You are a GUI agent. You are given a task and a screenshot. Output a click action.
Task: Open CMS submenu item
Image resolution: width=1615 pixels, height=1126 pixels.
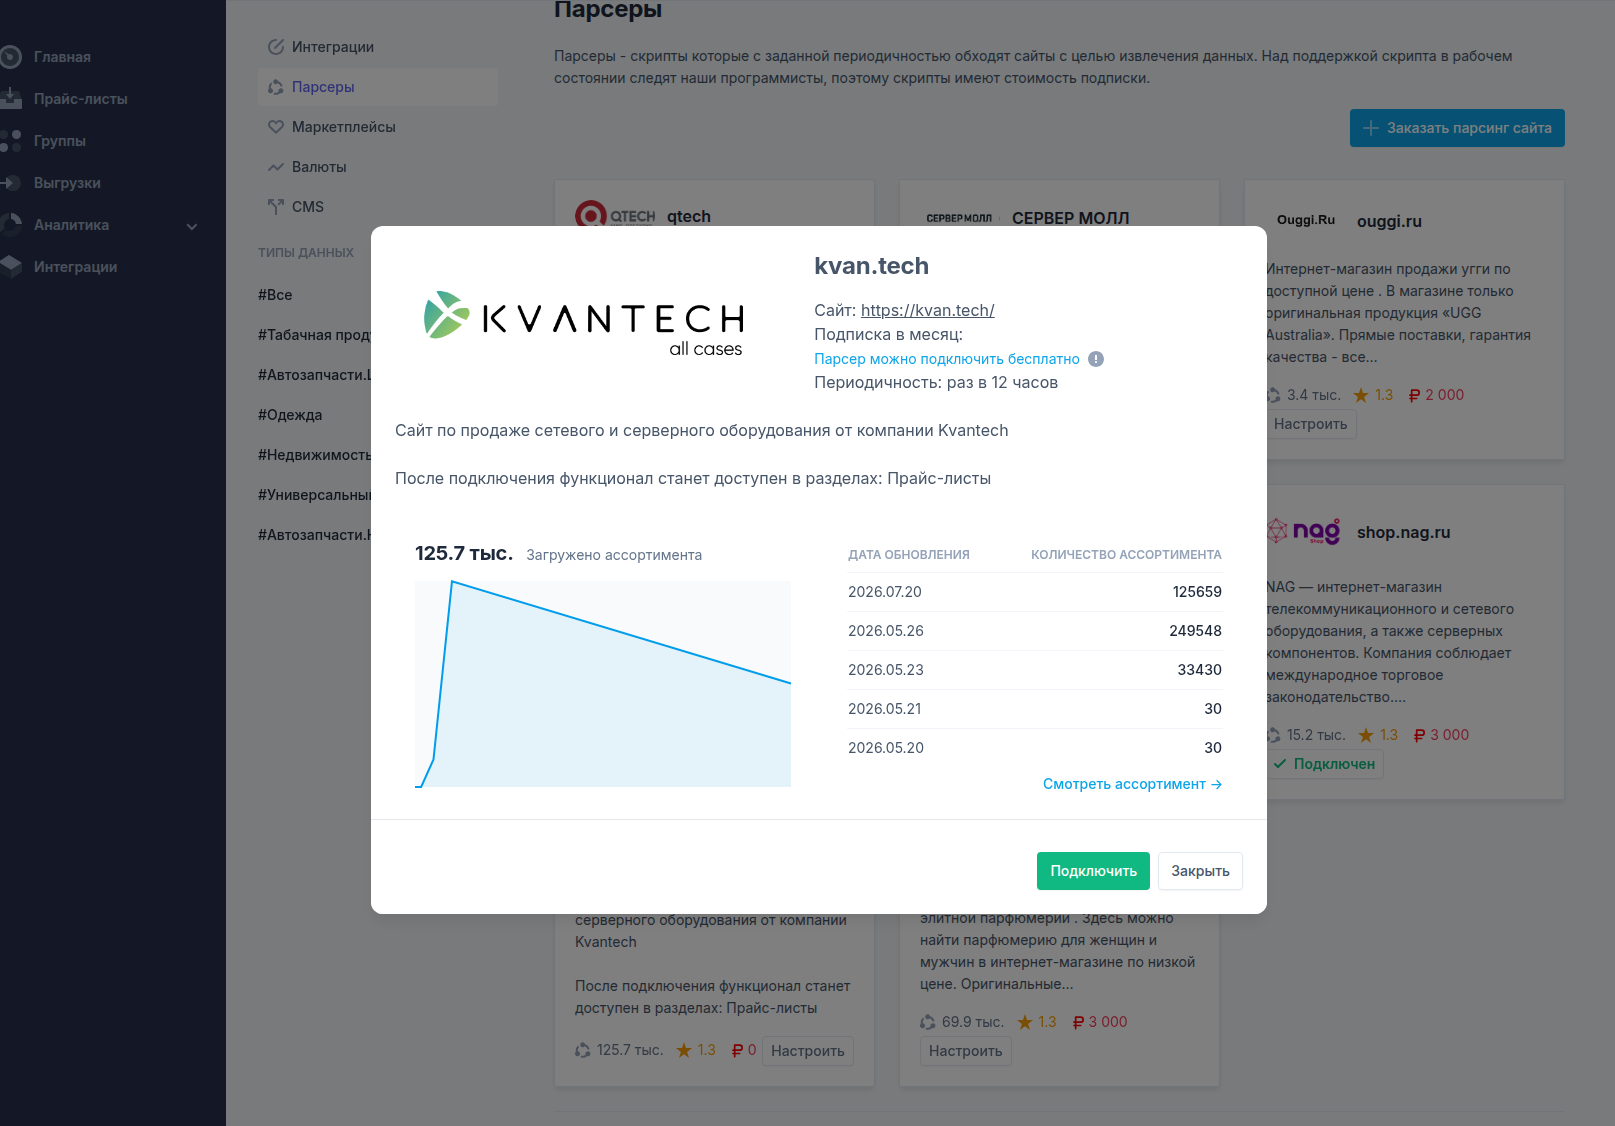[x=377, y=207]
